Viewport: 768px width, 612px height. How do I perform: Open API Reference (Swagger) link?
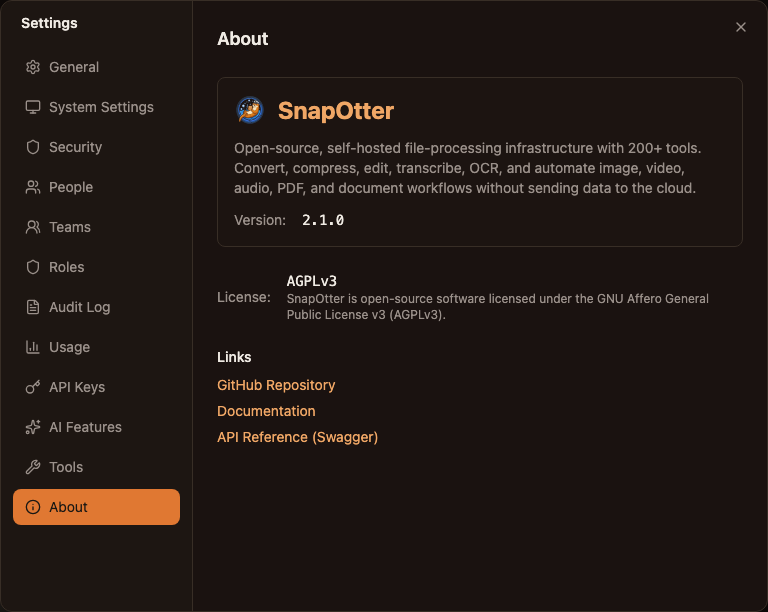click(x=297, y=437)
